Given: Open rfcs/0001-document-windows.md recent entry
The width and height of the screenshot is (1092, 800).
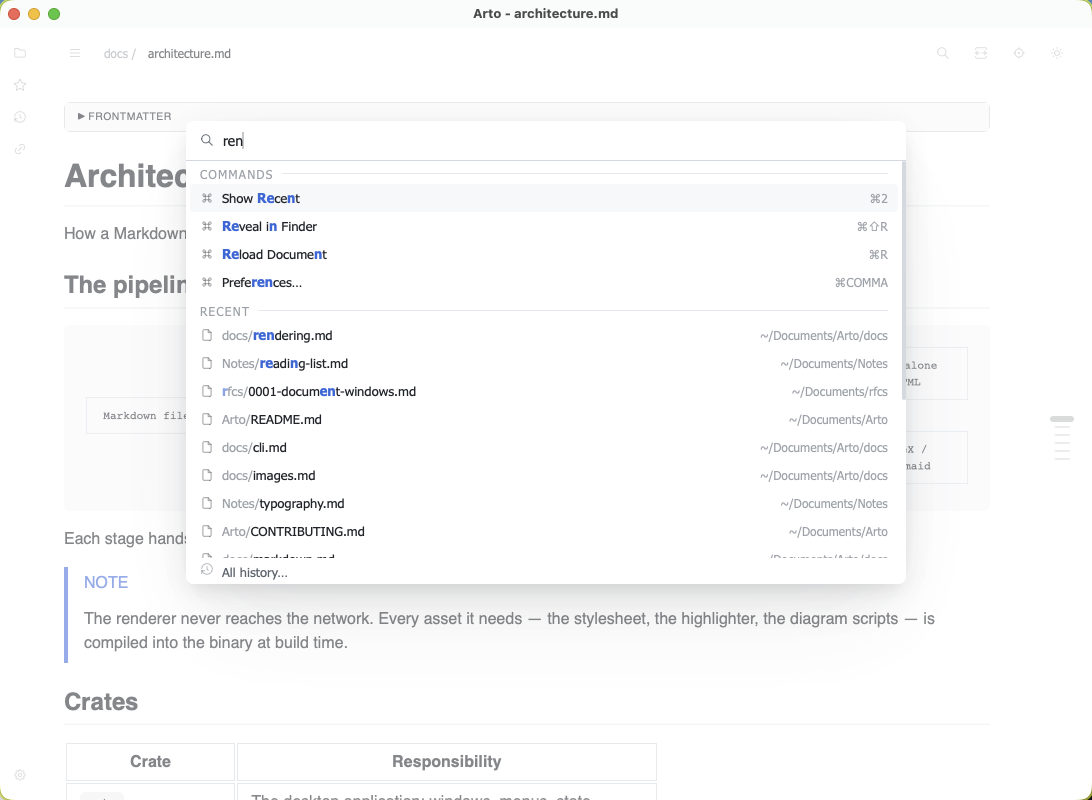Looking at the screenshot, I should click(544, 391).
